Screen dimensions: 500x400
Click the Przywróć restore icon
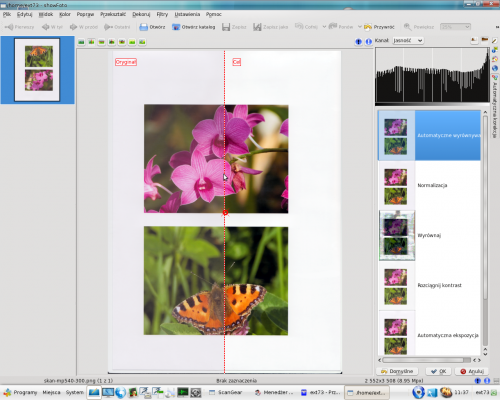point(368,27)
